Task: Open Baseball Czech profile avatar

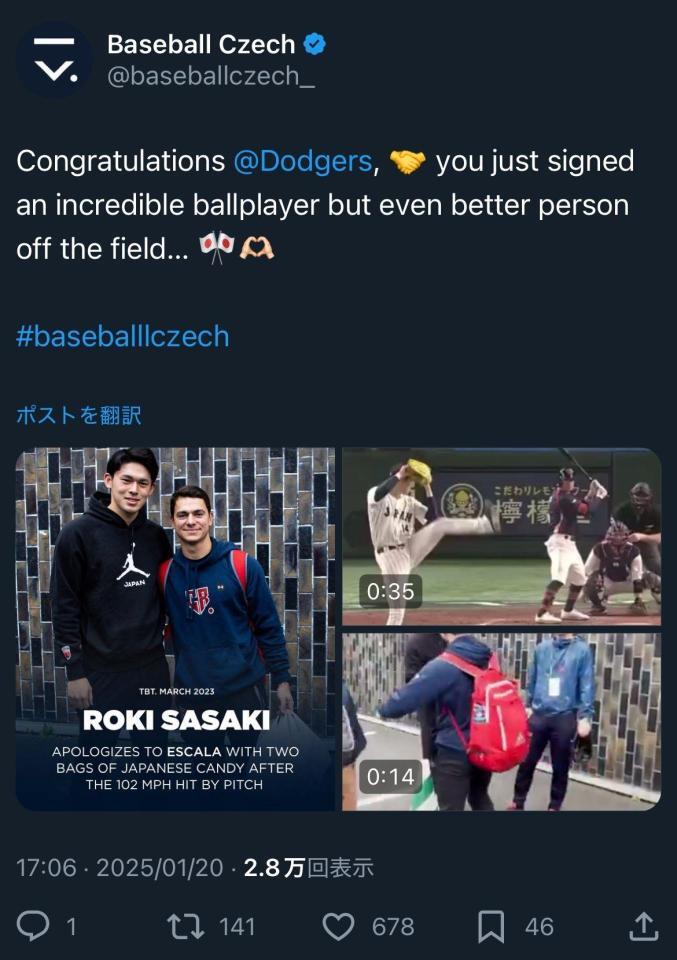Action: point(54,60)
